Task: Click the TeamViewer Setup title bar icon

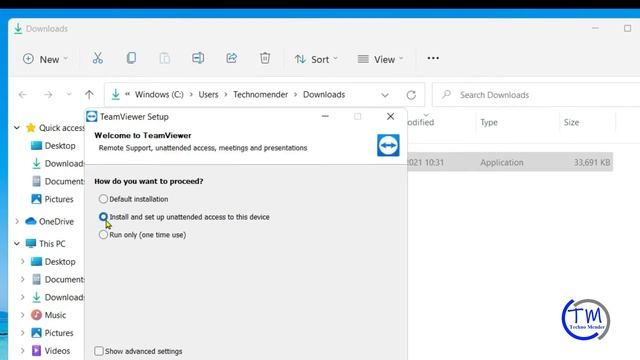Action: pyautogui.click(x=91, y=117)
